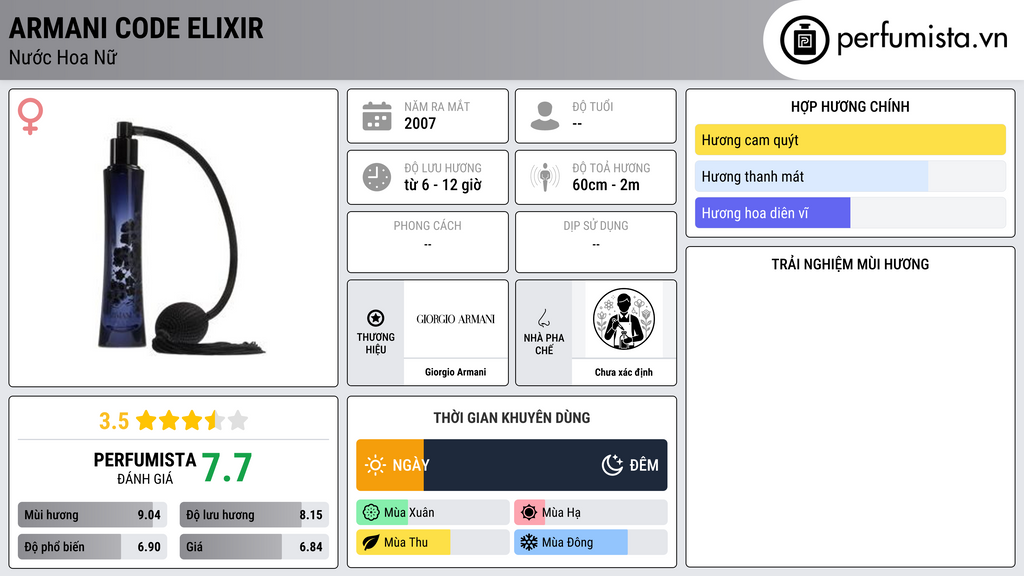This screenshot has width=1024, height=576.
Task: Click the Thương hiệu label
Action: tap(376, 344)
